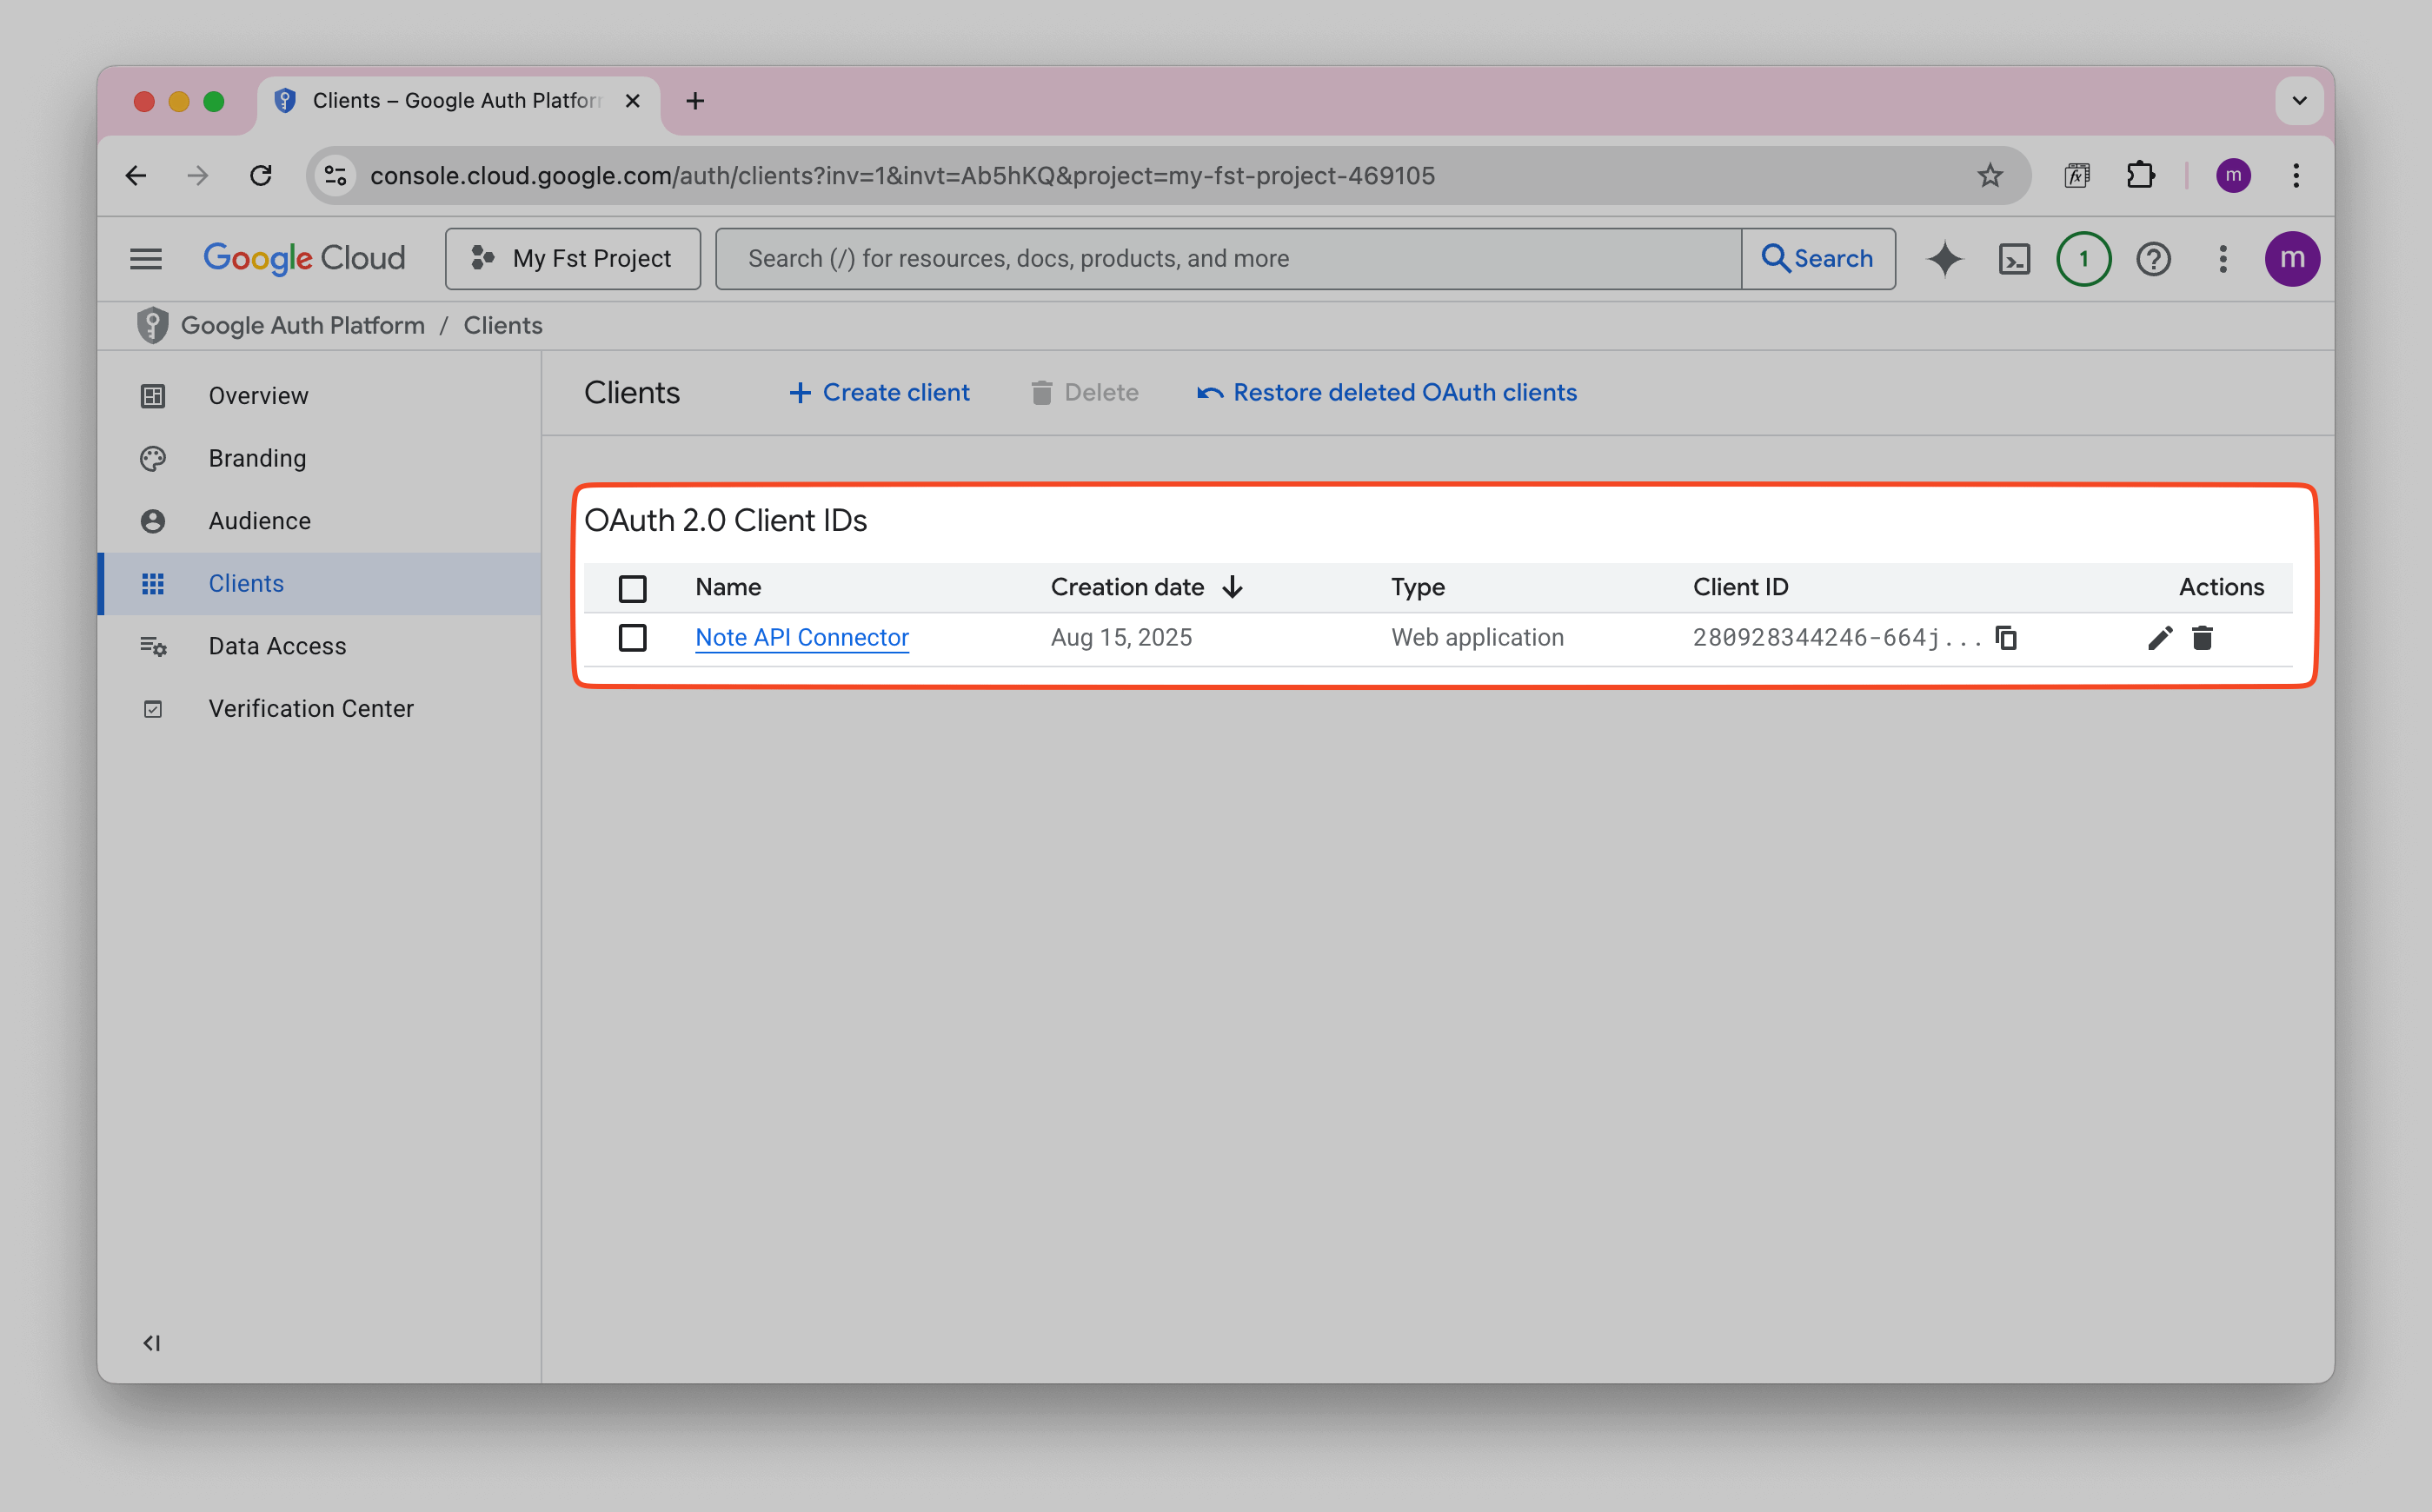This screenshot has width=2432, height=1512.
Task: Open the navigation hamburger menu
Action: pyautogui.click(x=146, y=258)
